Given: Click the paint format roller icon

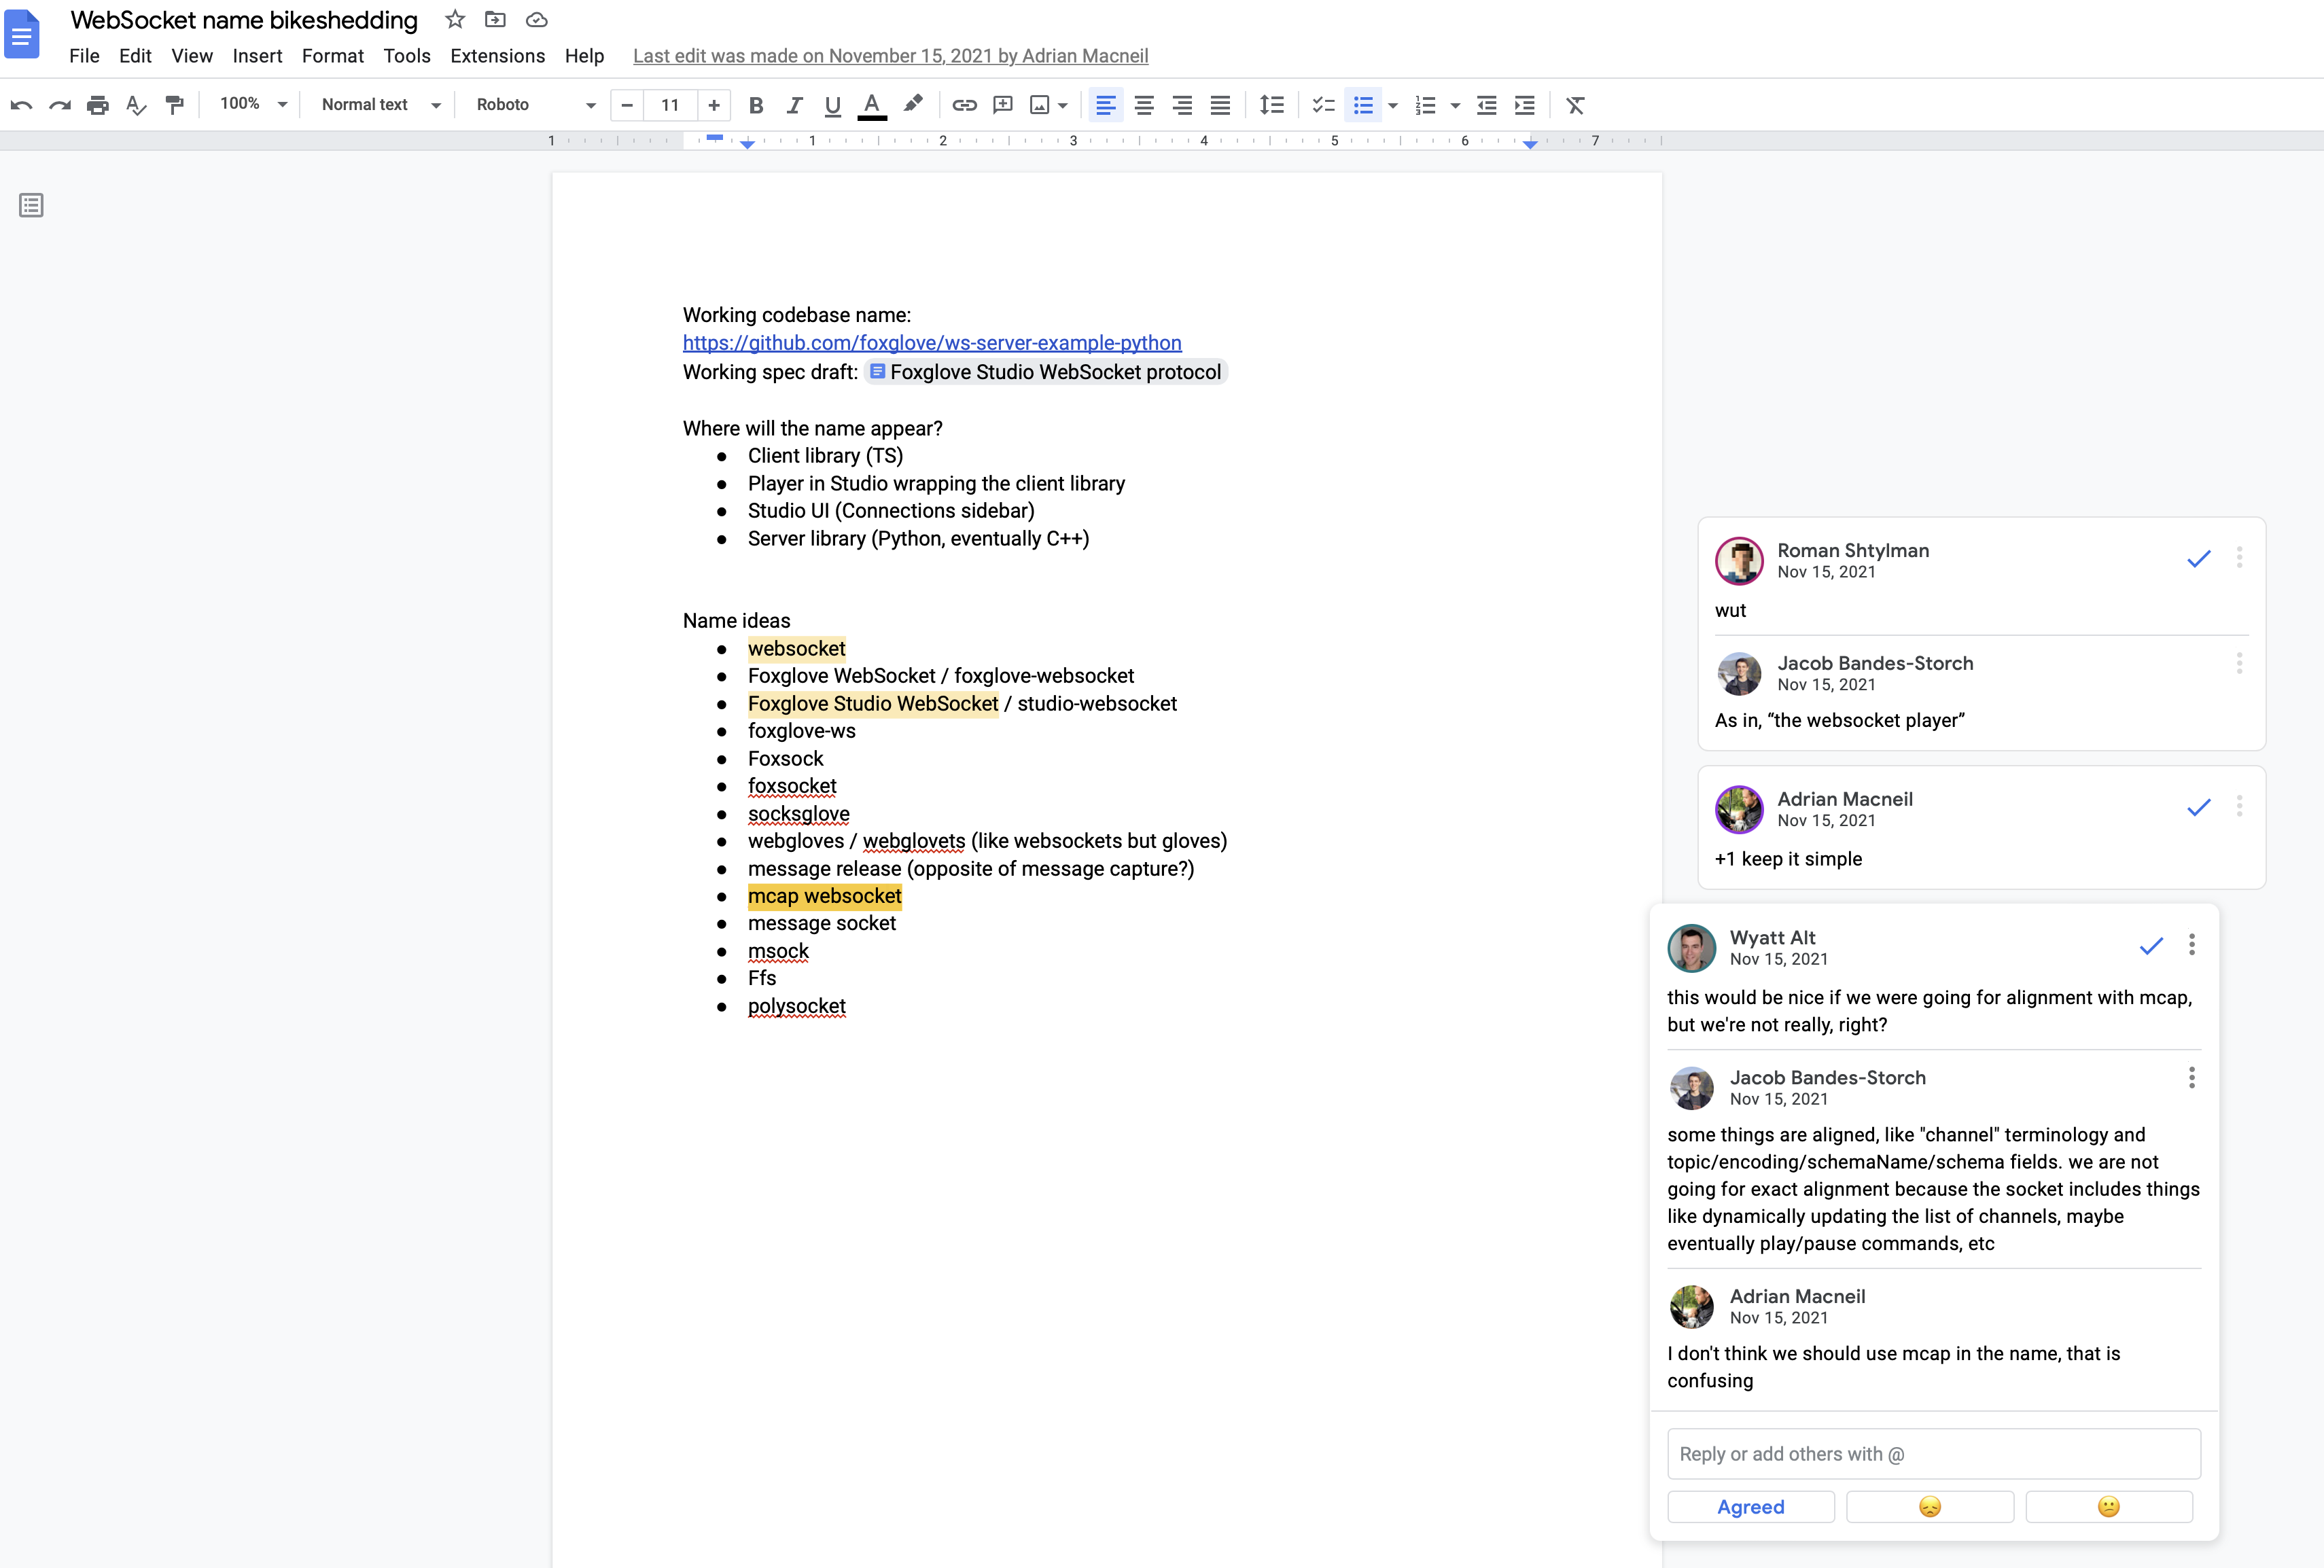Looking at the screenshot, I should point(175,105).
